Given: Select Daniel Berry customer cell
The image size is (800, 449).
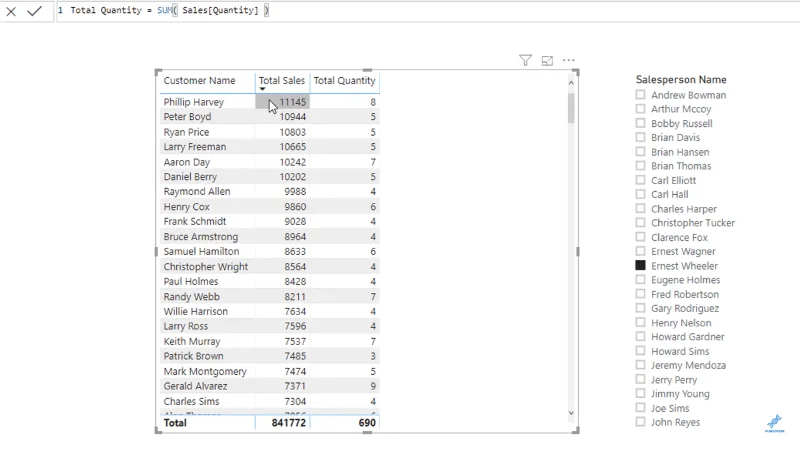Looking at the screenshot, I should click(190, 177).
